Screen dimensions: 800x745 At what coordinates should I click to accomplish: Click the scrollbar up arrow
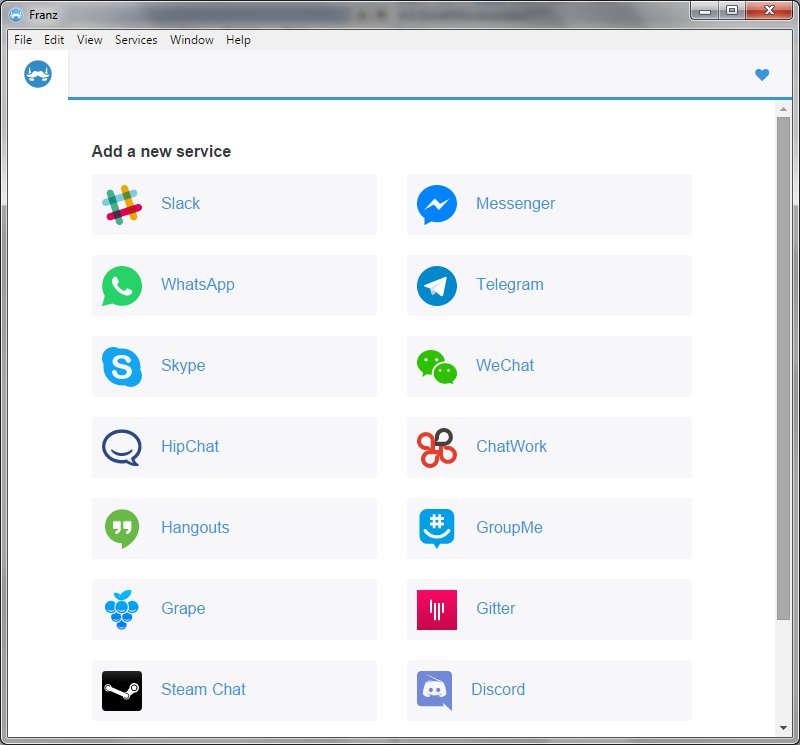(x=783, y=109)
